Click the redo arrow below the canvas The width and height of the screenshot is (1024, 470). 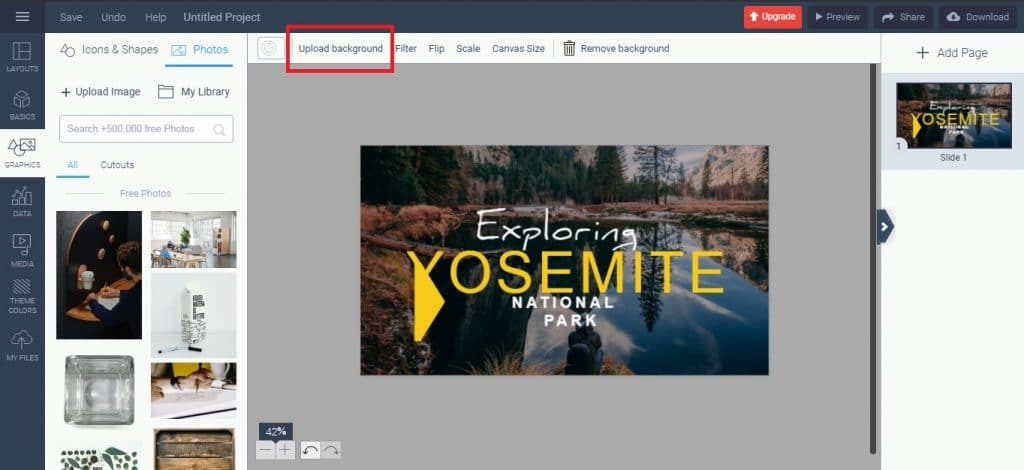[331, 450]
